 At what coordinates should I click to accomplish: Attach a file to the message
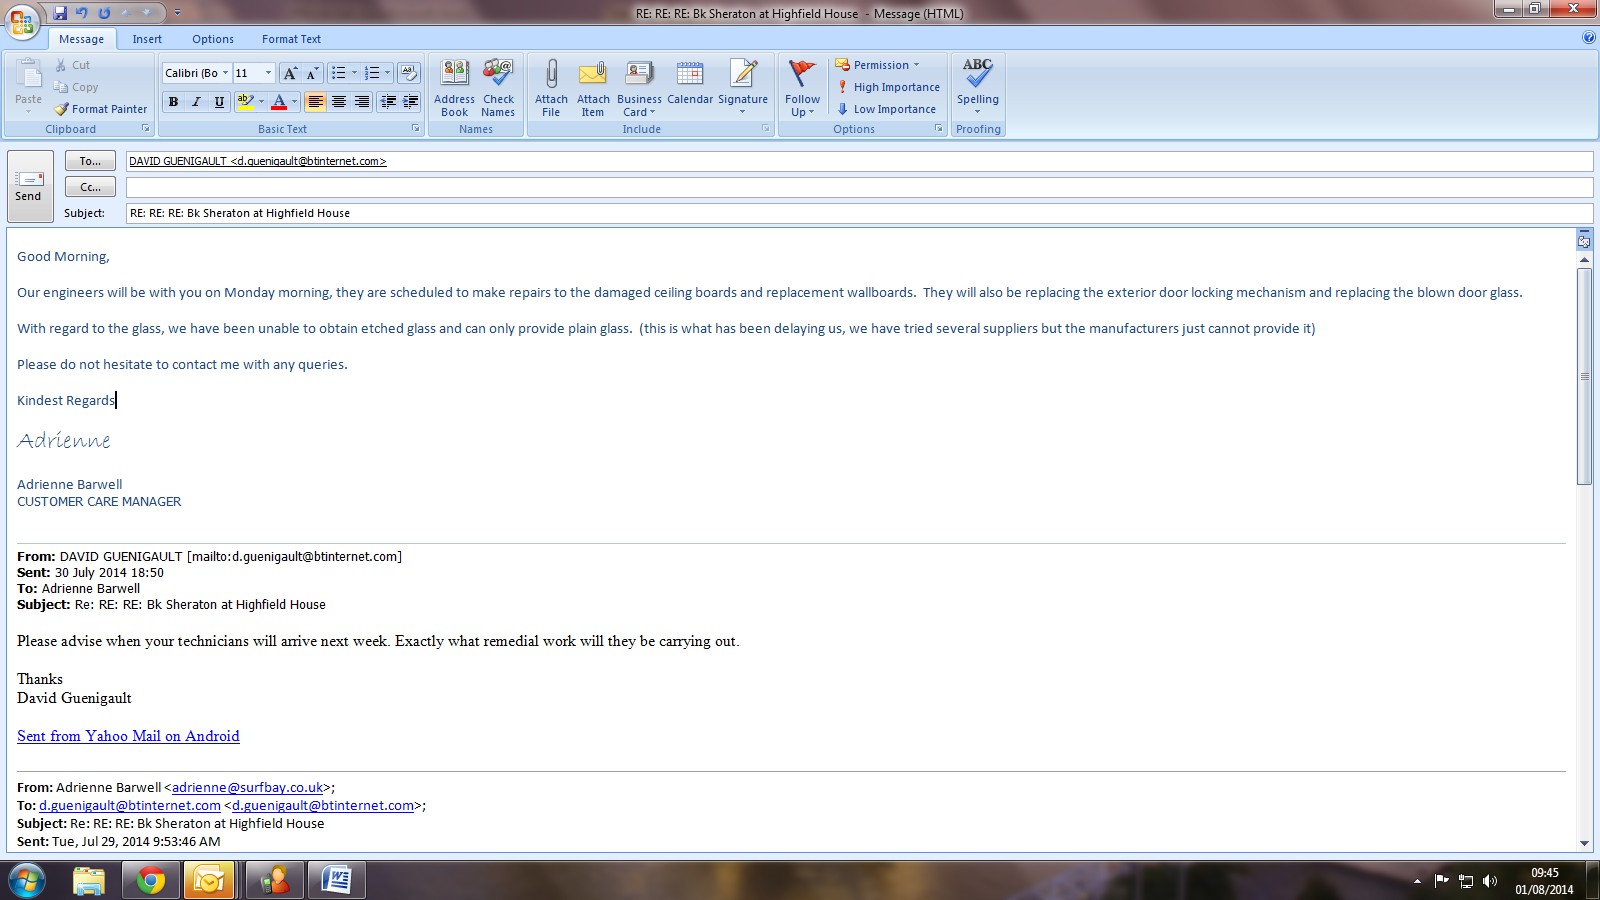tap(551, 88)
